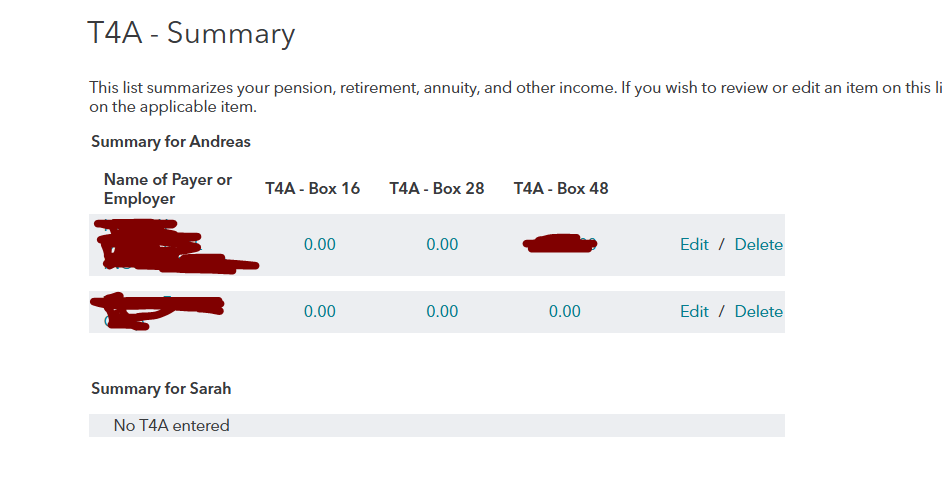Open Box 16 amount in second row
Image resolution: width=942 pixels, height=477 pixels.
click(320, 311)
